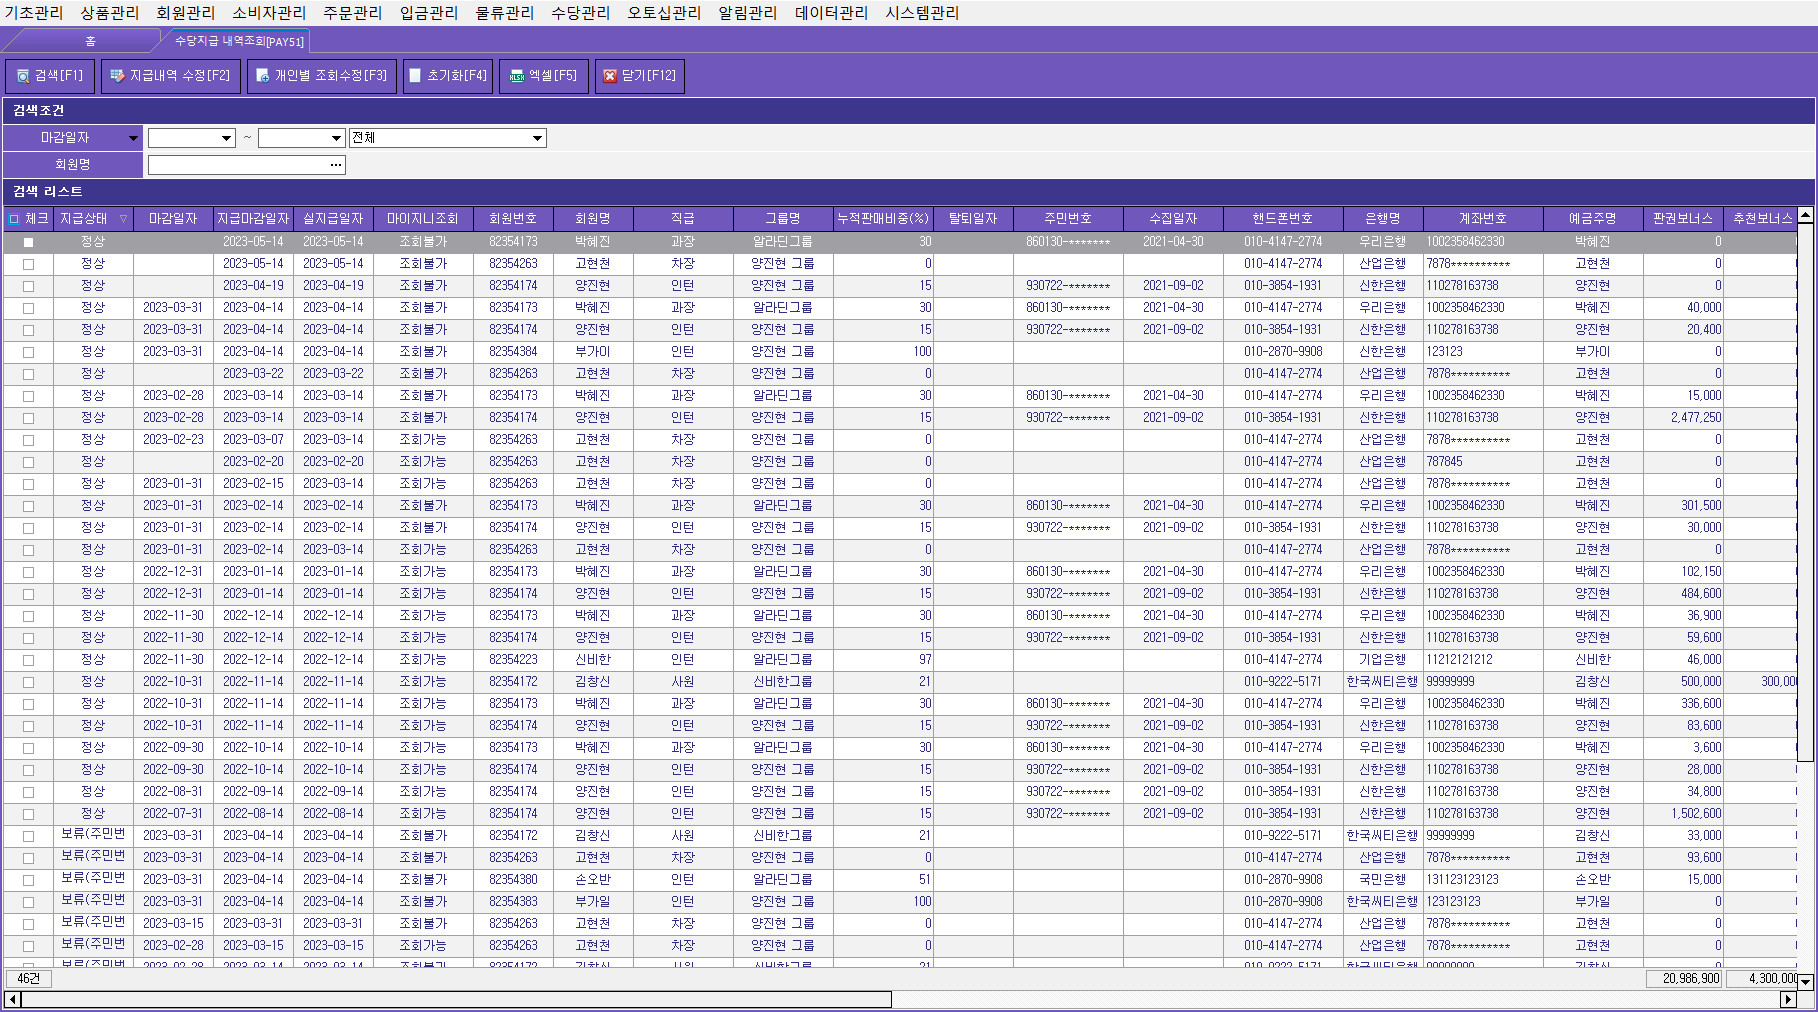Sort by the 마감일자 column header

point(173,219)
